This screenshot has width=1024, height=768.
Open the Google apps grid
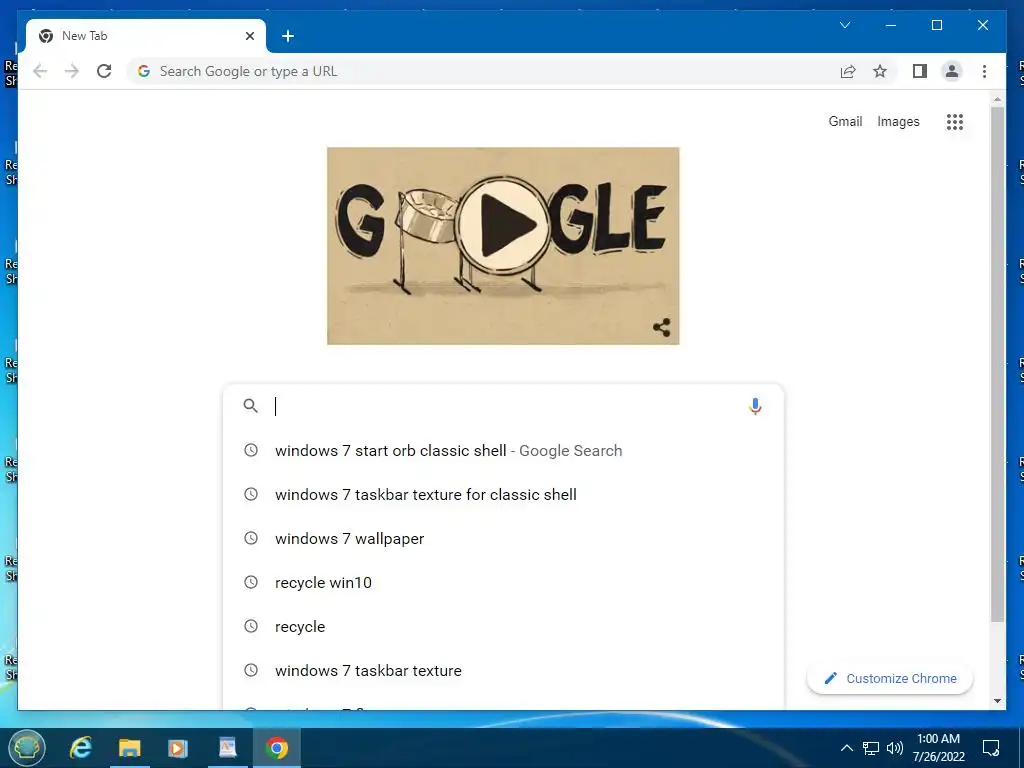pyautogui.click(x=955, y=121)
